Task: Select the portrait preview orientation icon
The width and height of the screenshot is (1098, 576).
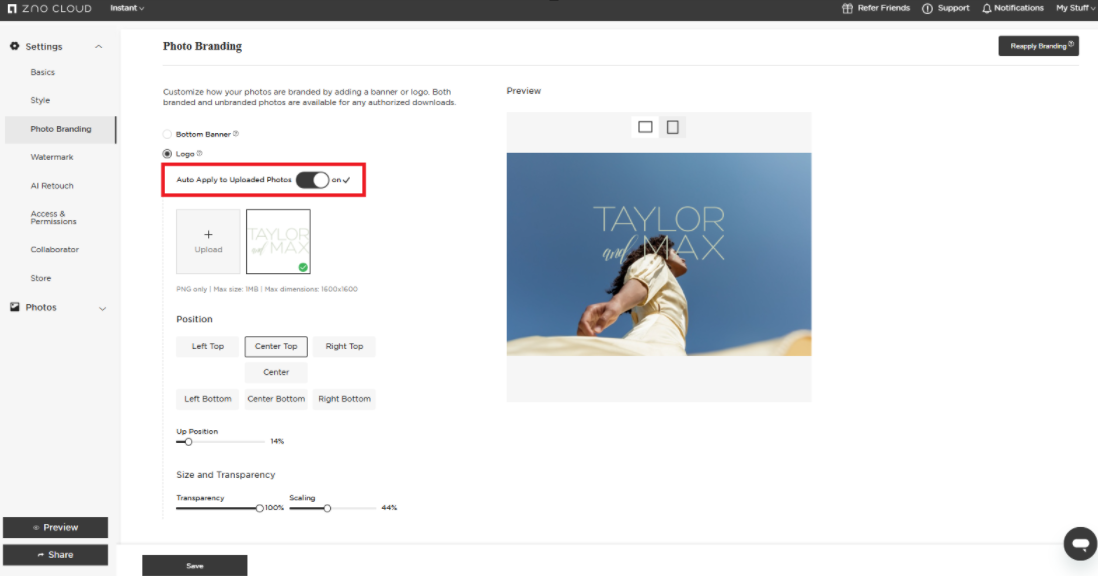Action: tap(673, 127)
